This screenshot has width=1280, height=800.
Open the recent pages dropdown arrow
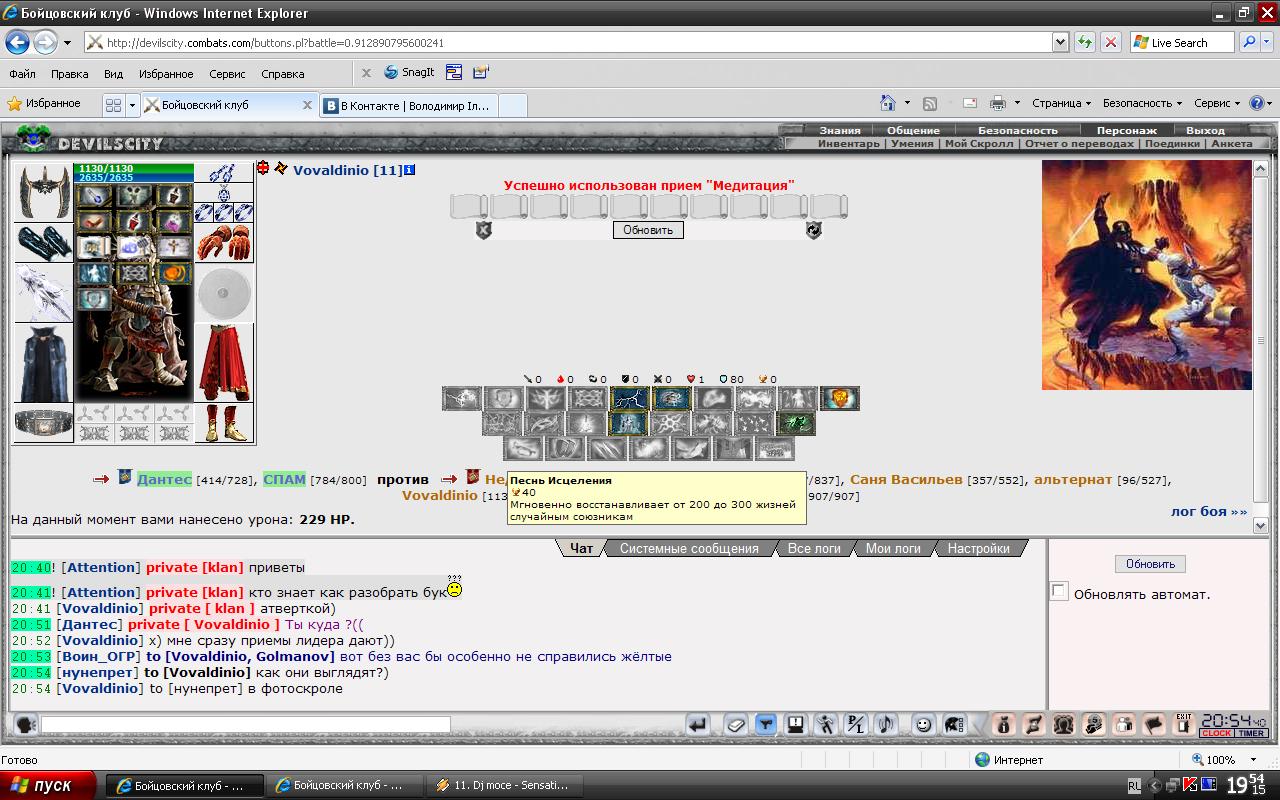coord(67,43)
